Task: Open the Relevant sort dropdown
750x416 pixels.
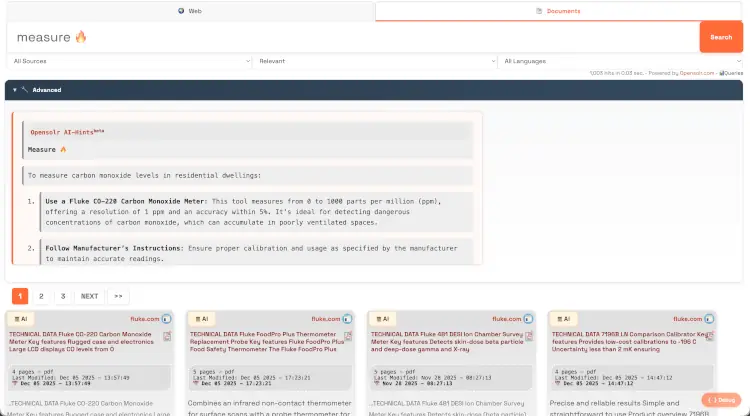Action: 375,61
